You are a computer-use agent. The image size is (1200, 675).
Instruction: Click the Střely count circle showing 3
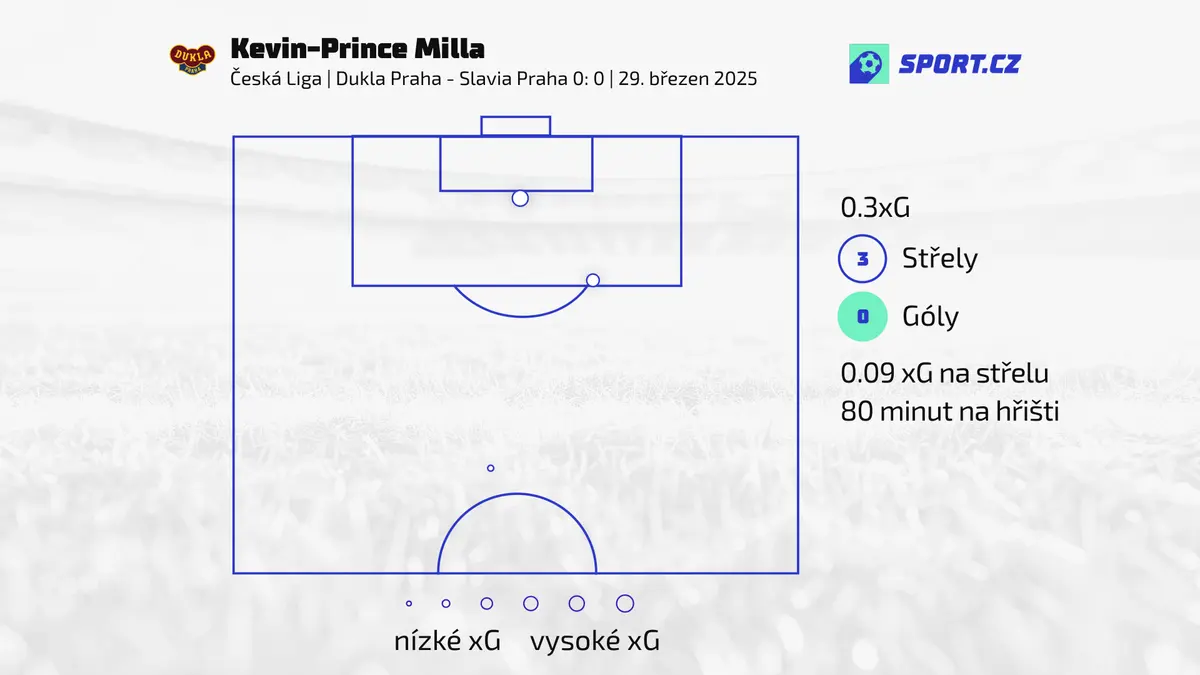click(862, 260)
